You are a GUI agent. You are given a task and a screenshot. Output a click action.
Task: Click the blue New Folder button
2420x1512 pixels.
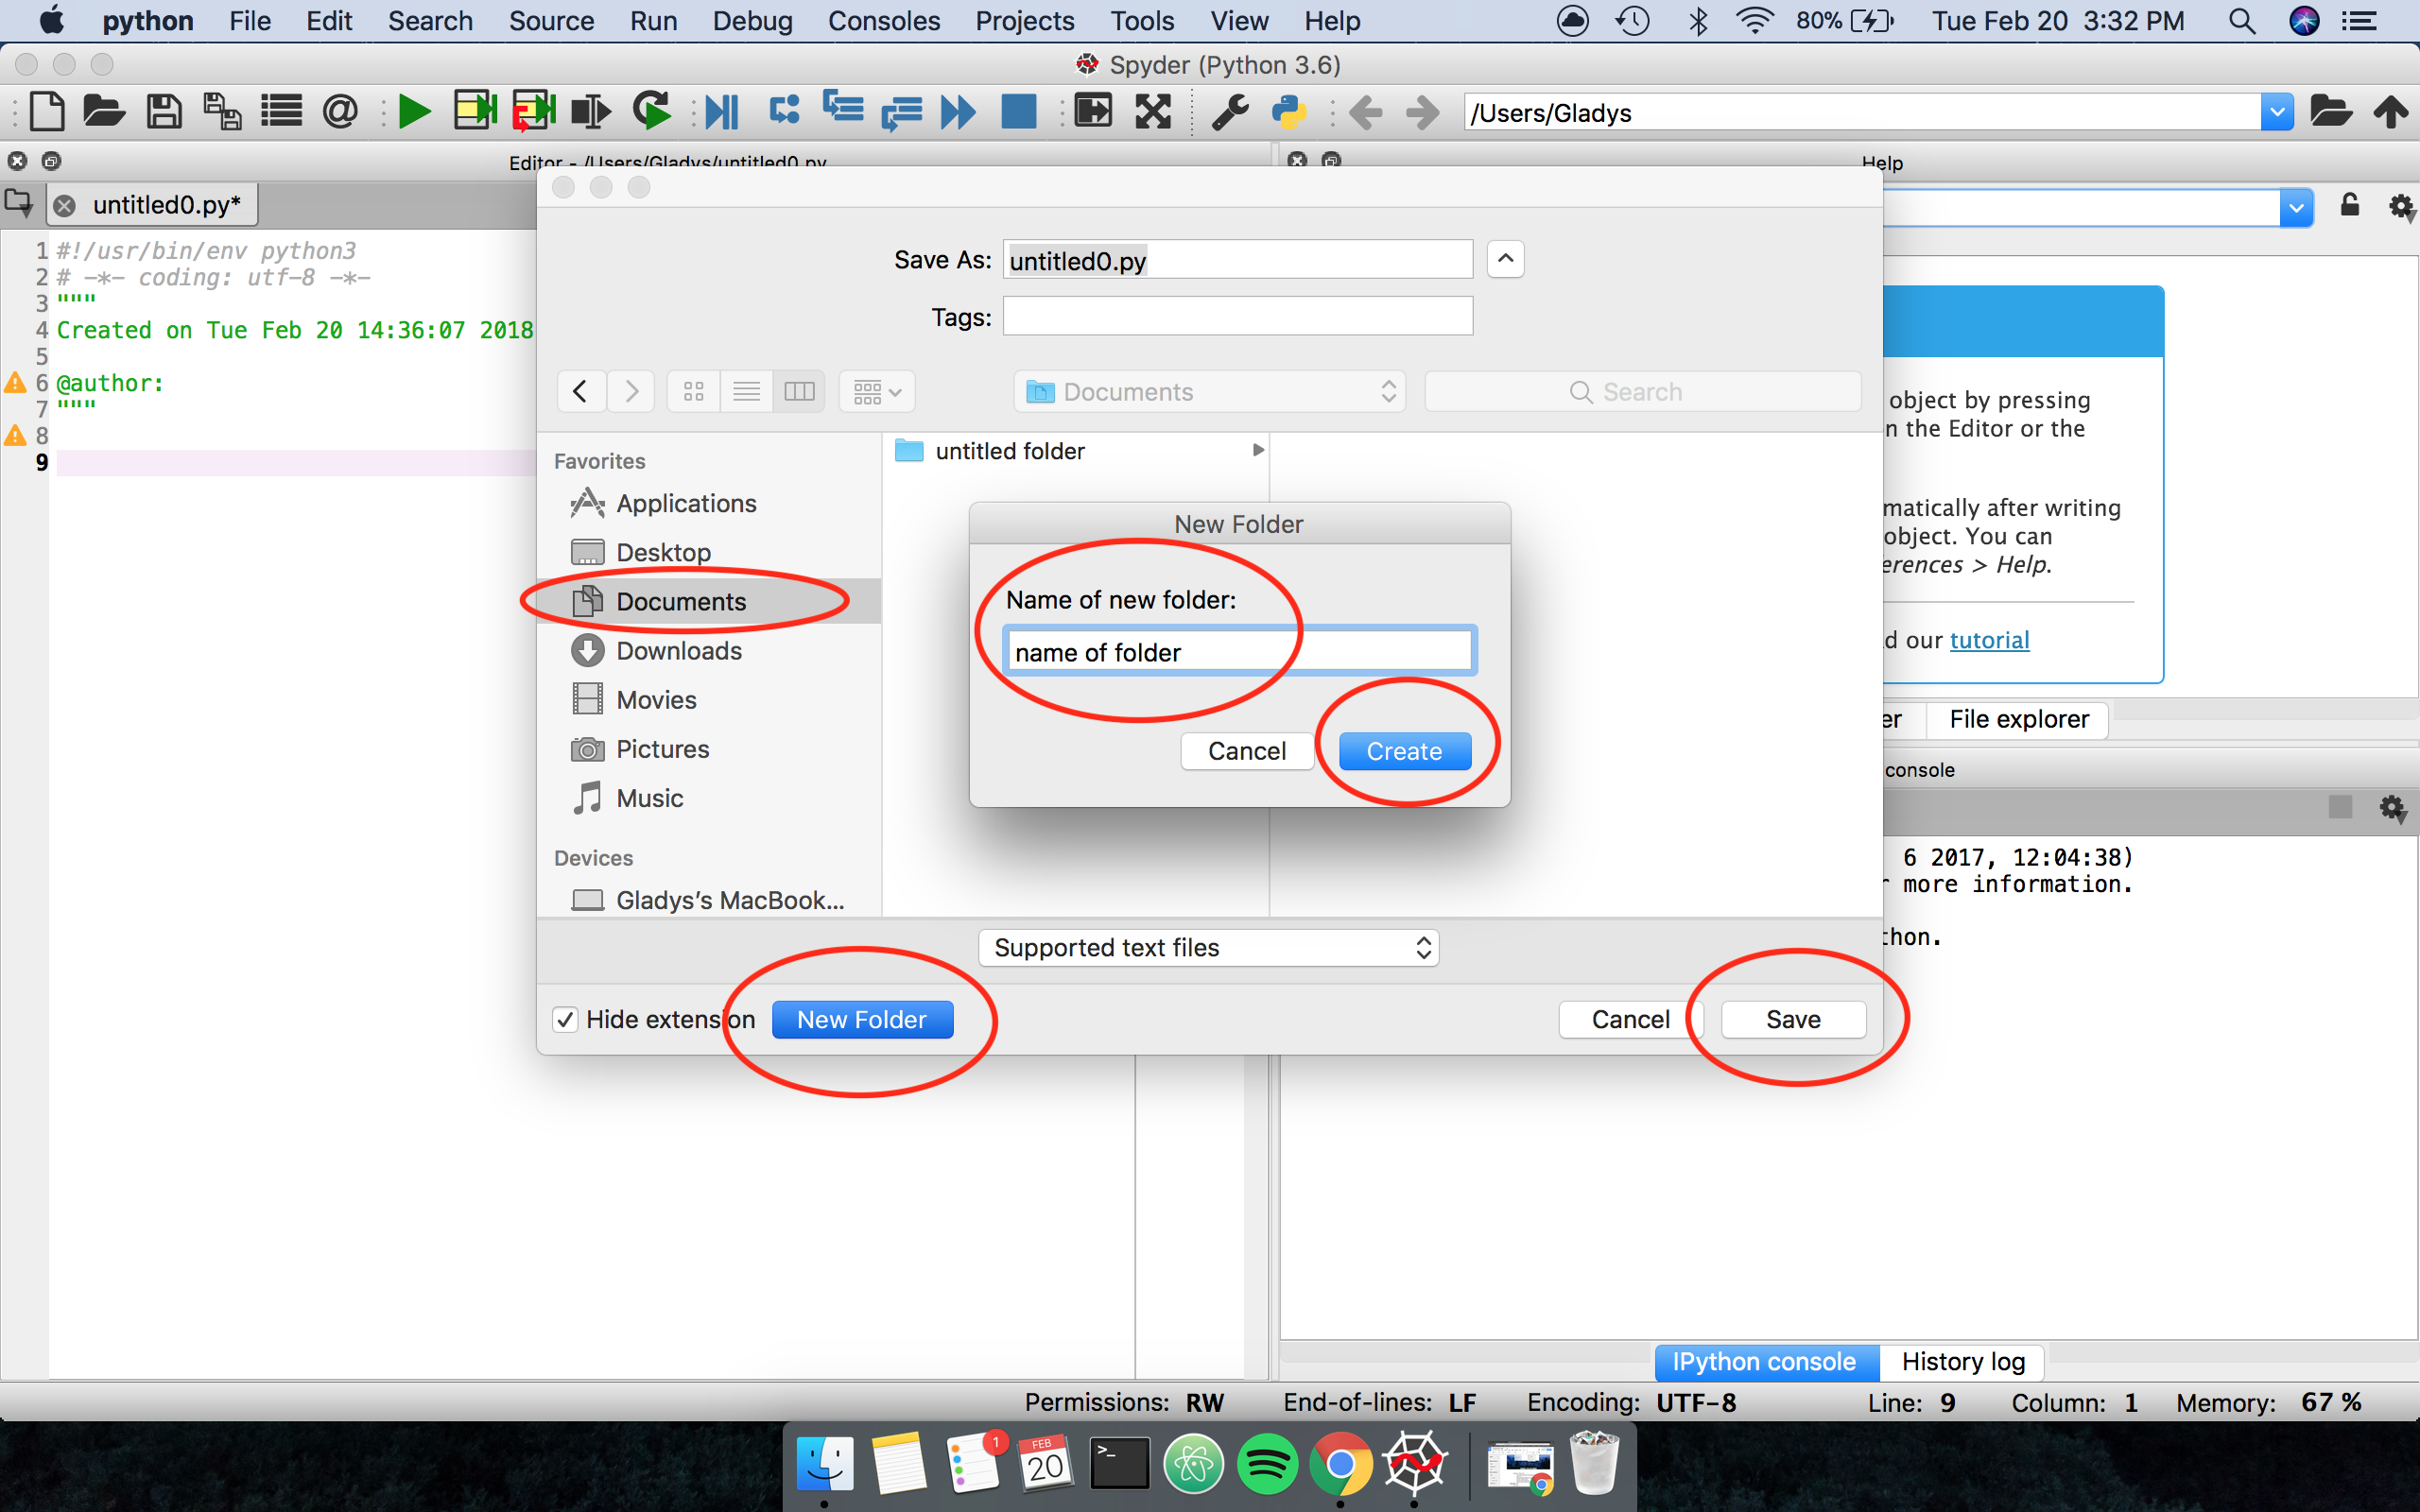(862, 1019)
